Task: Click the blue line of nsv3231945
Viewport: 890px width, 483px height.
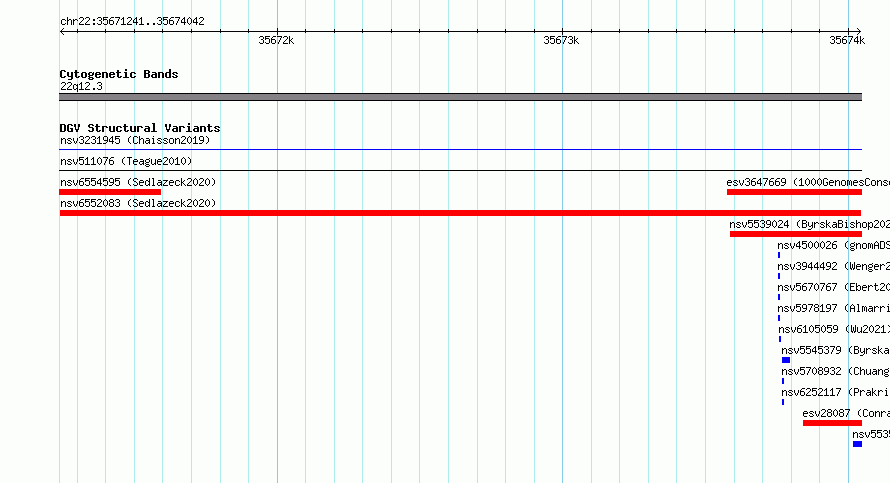Action: 460,149
